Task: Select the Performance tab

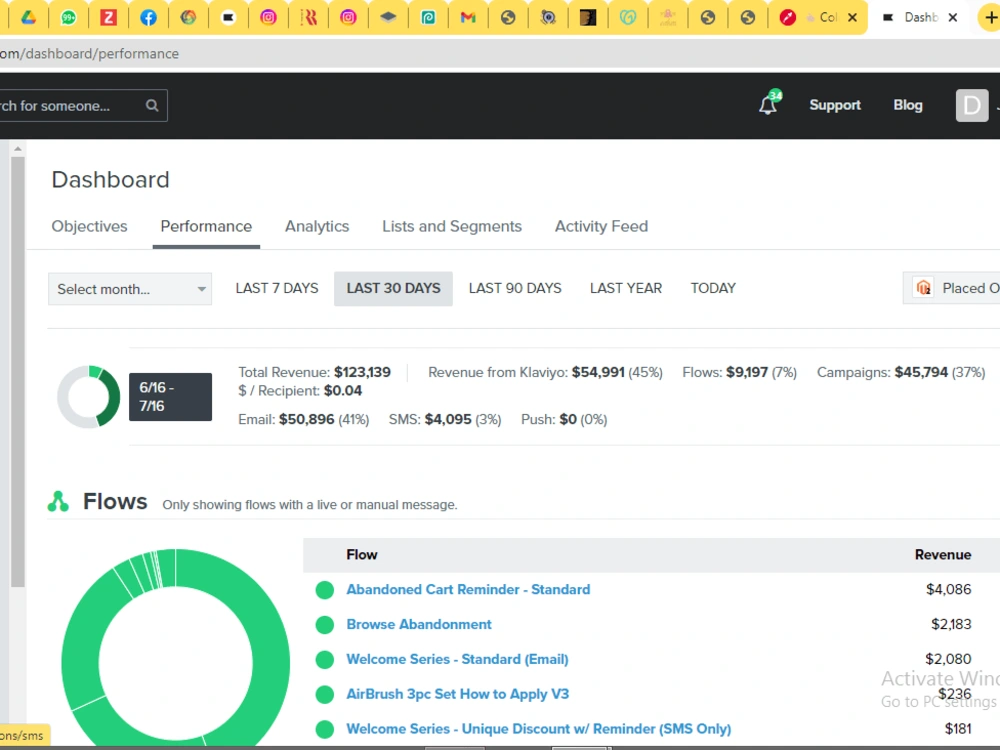Action: (206, 226)
